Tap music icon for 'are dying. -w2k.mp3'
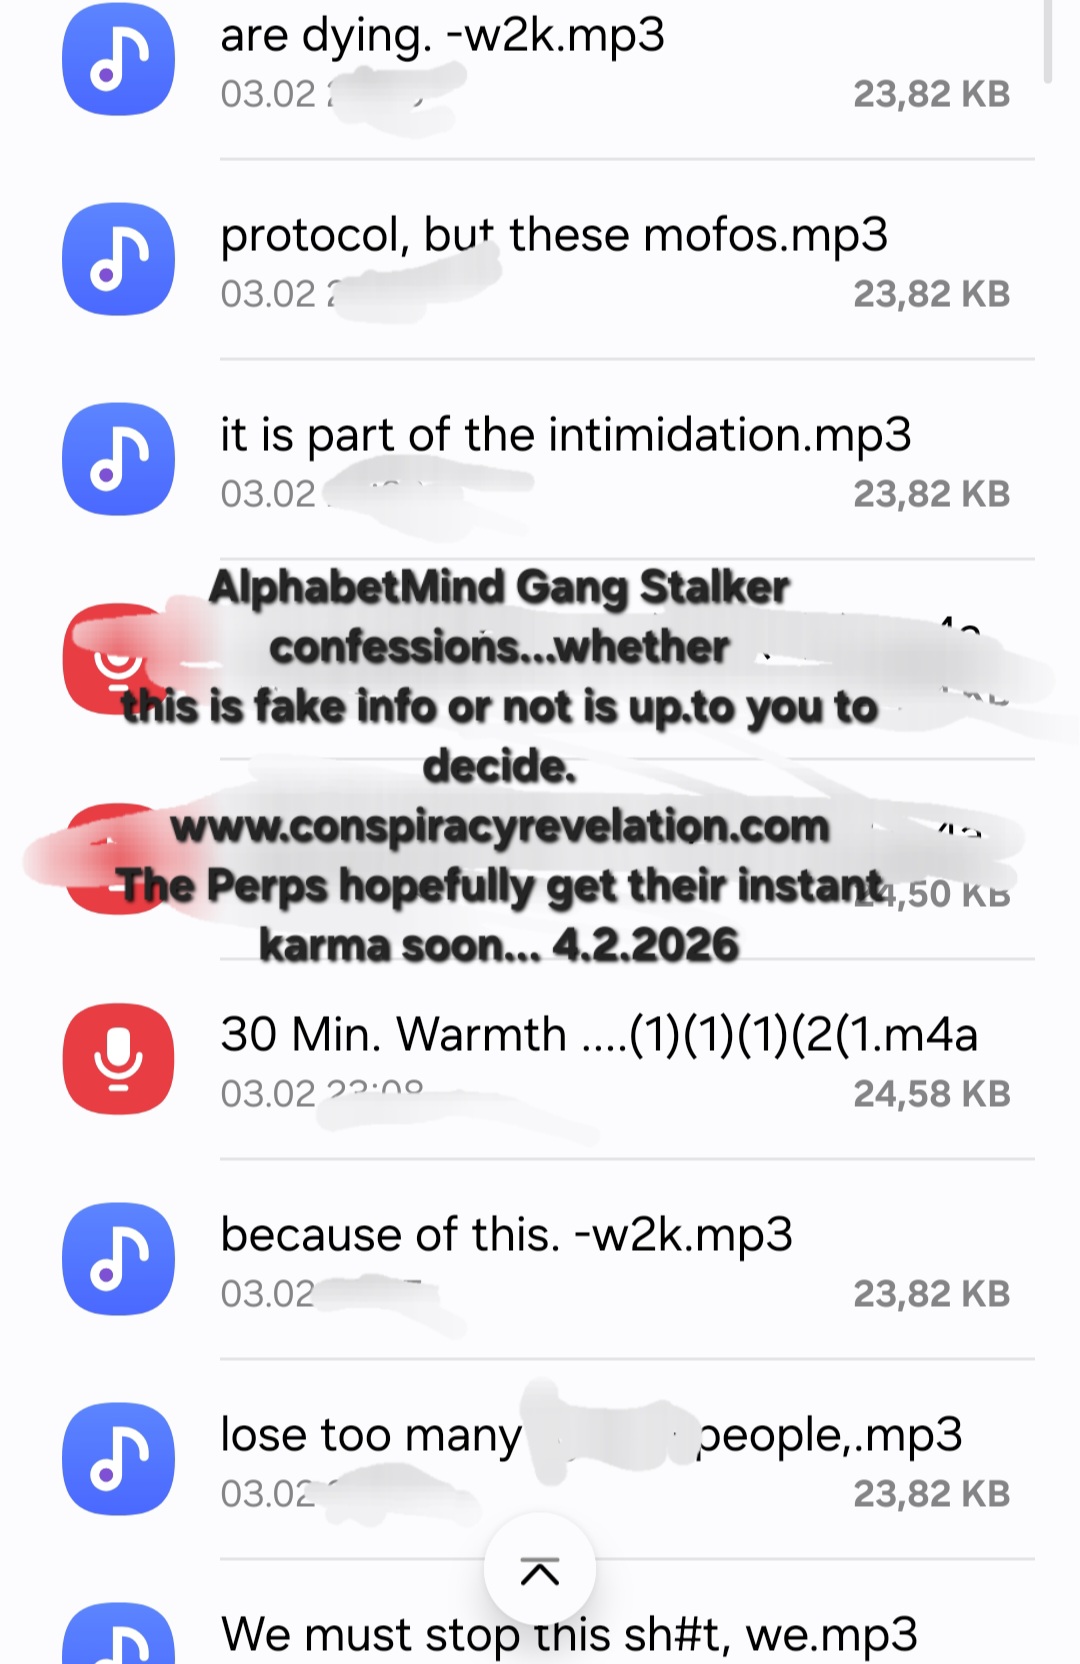 click(x=118, y=59)
